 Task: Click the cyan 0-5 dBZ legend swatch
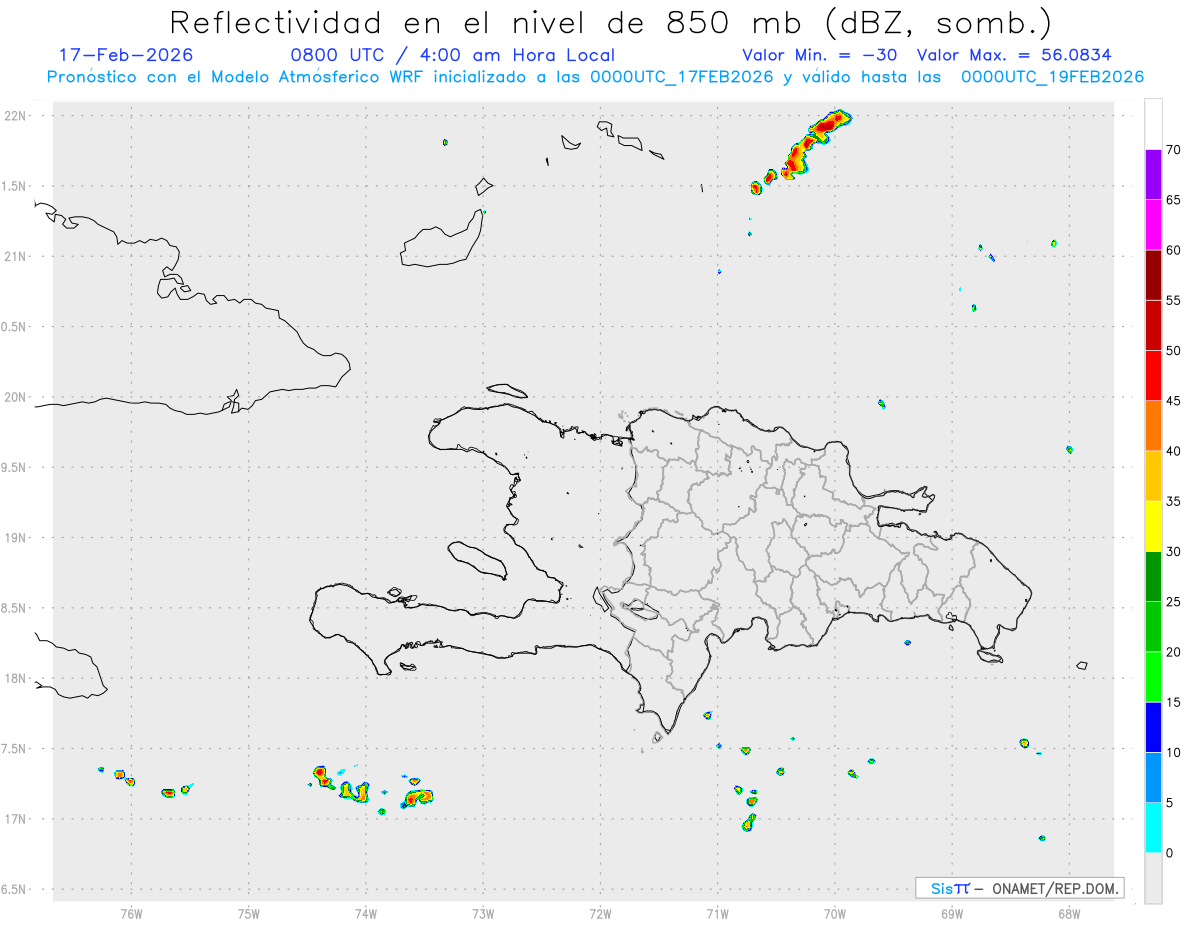point(1153,827)
